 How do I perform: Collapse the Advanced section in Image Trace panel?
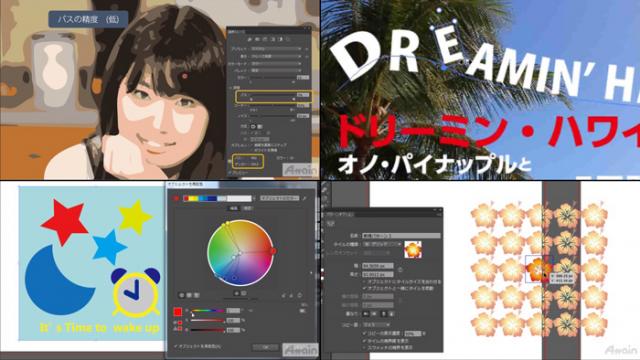[230, 87]
